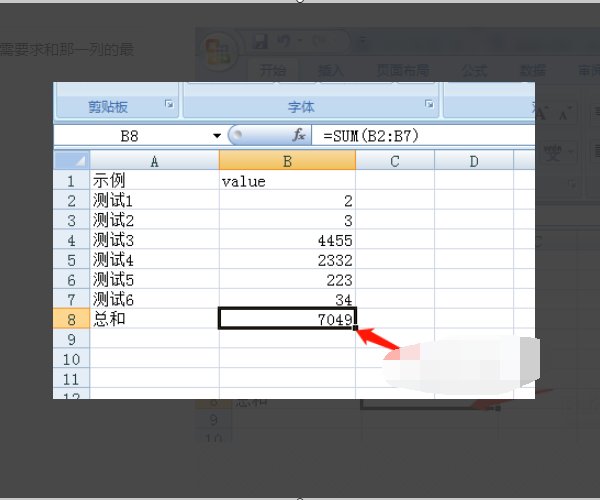Open 公式 tab in background Excel window
The width and height of the screenshot is (600, 500).
tap(474, 70)
